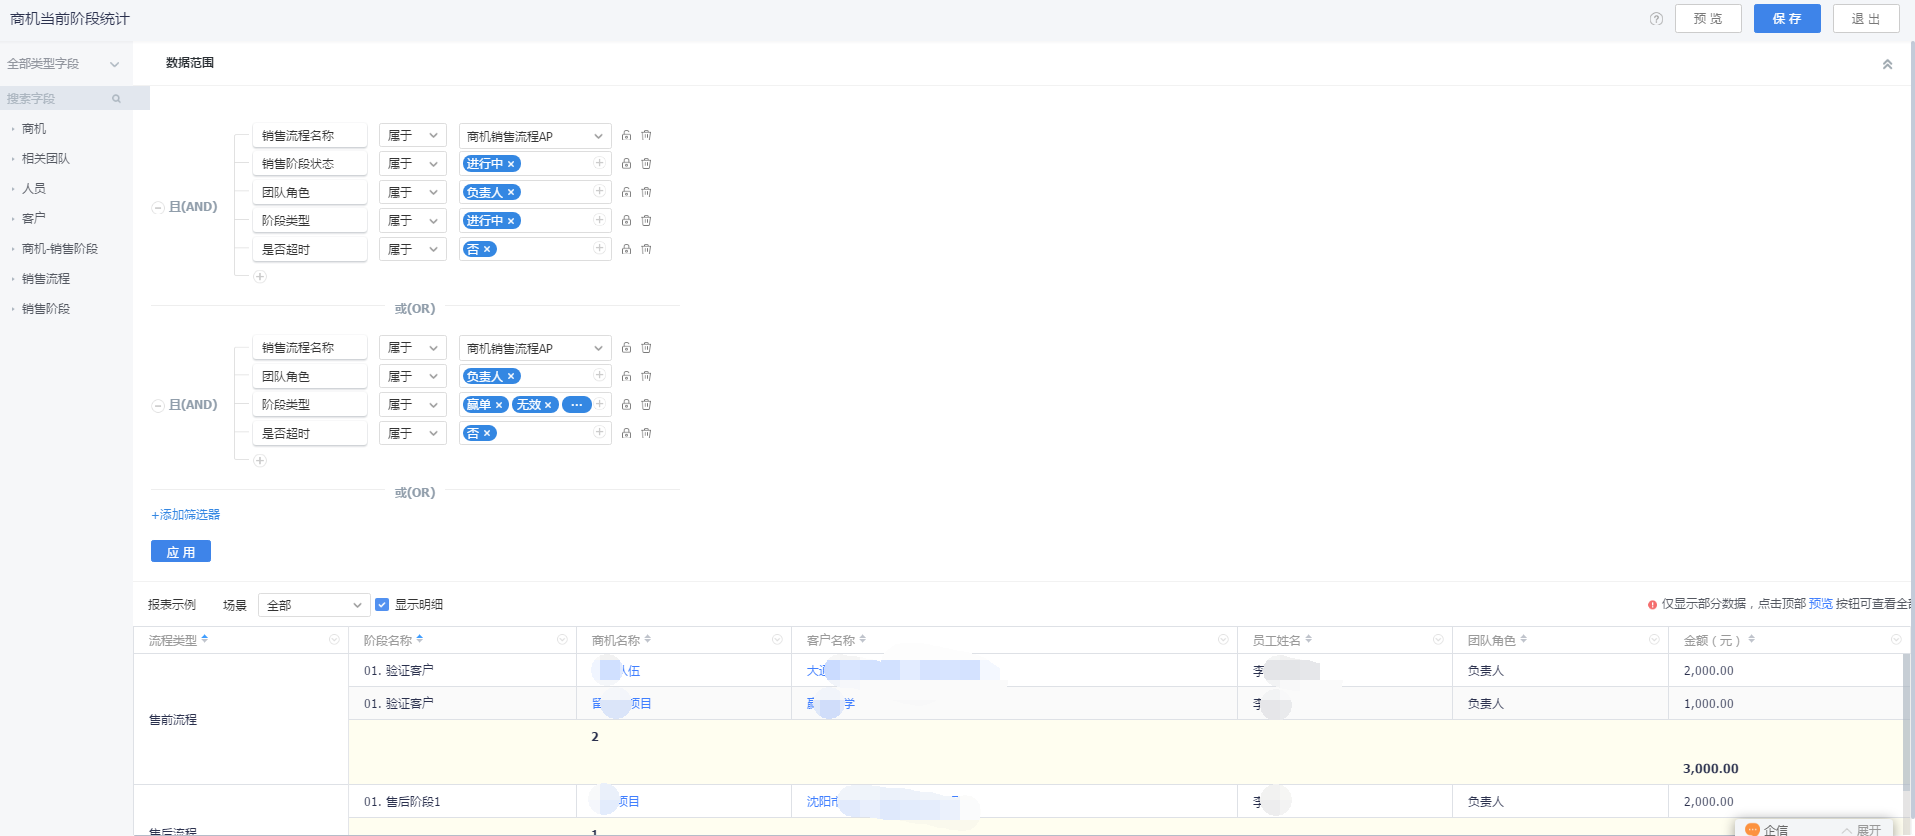The image size is (1915, 836).
Task: Click the 预览 button
Action: [1708, 19]
